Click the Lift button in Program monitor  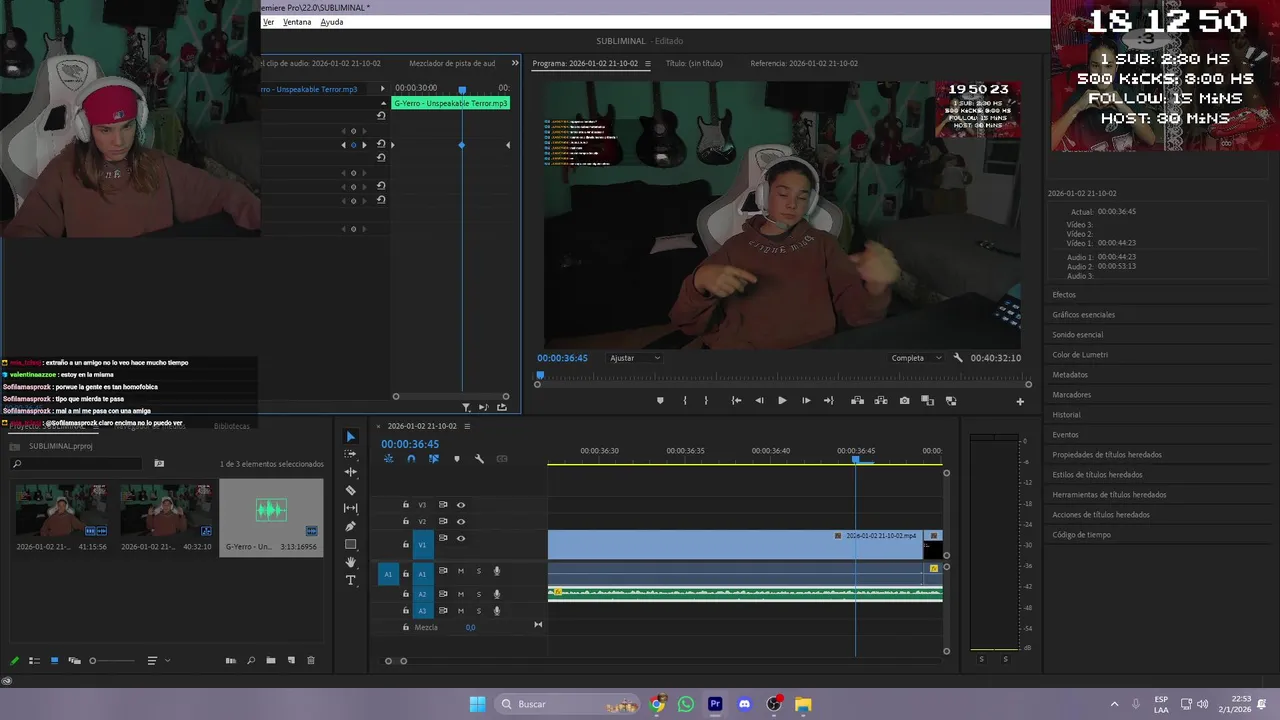(857, 401)
